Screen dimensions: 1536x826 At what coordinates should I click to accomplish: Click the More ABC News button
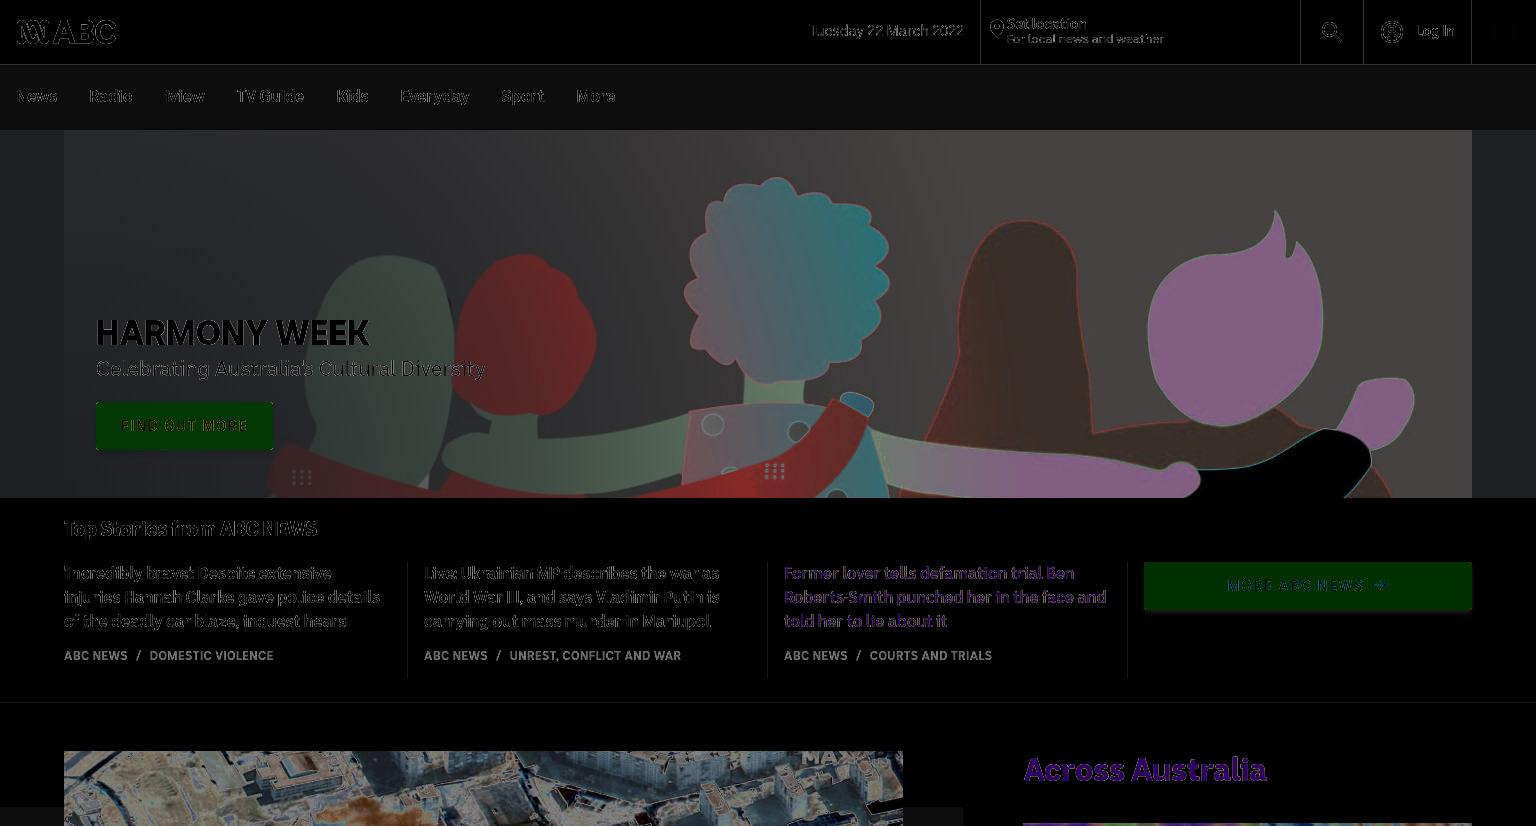click(x=1307, y=586)
